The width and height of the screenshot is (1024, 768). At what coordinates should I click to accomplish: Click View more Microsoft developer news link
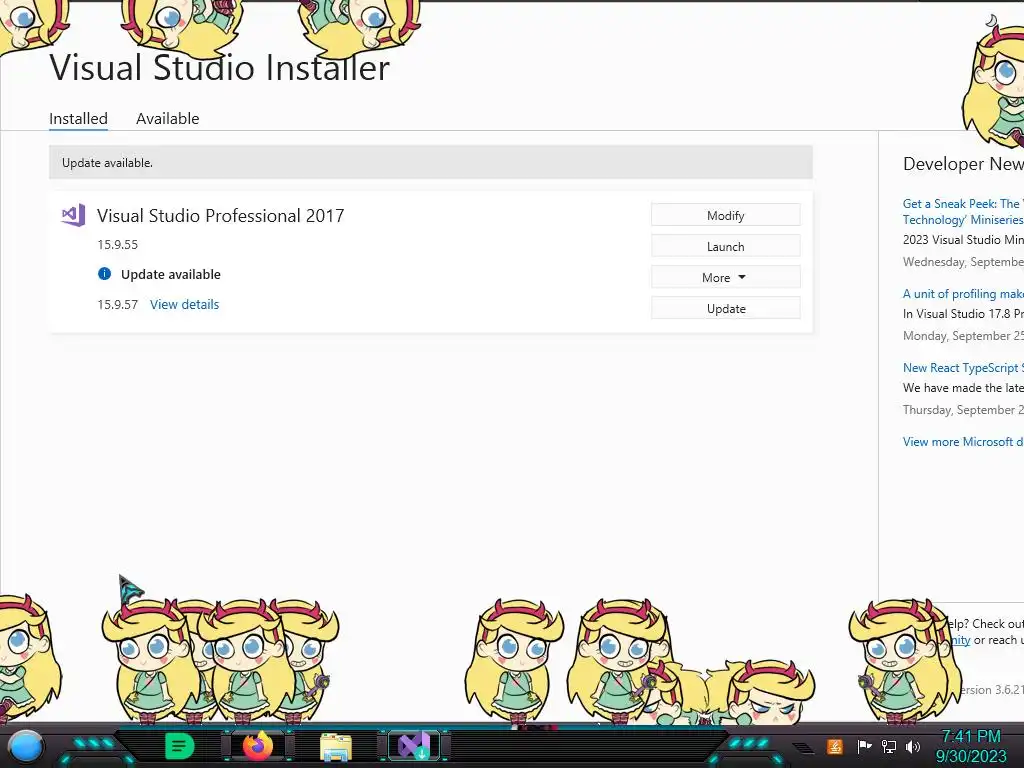[963, 441]
